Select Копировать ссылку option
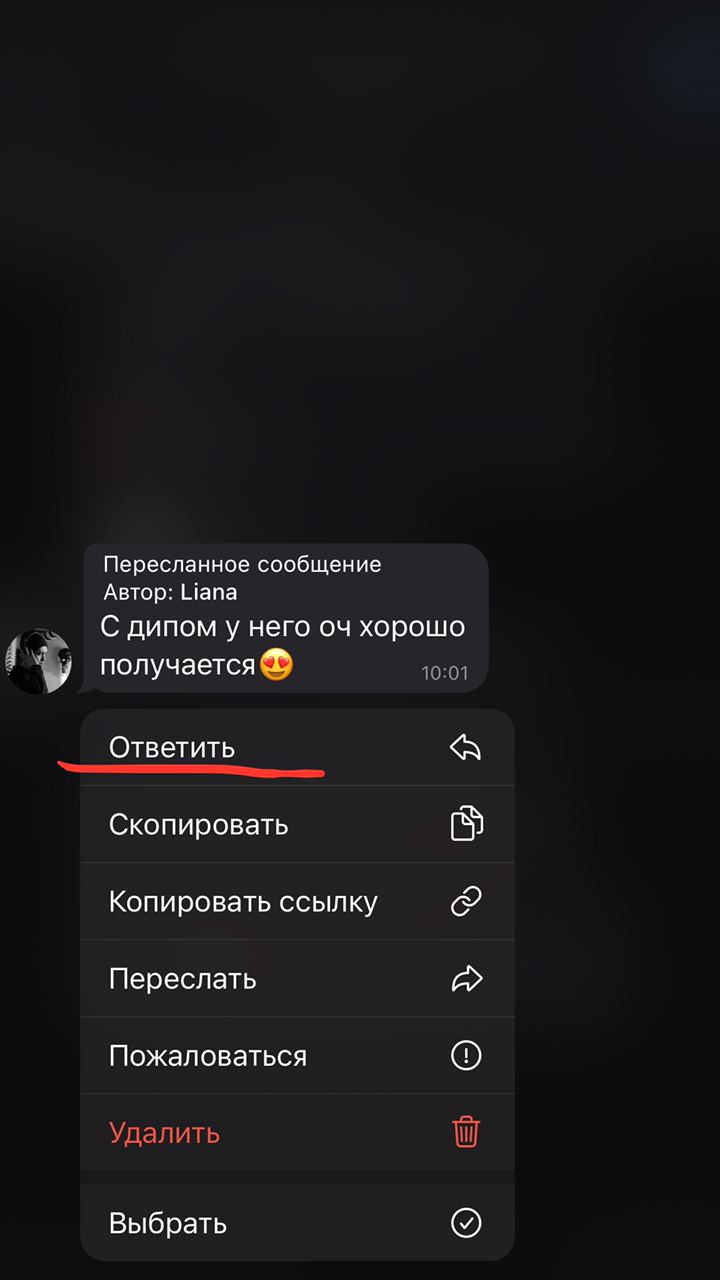720x1280 pixels. pyautogui.click(x=297, y=901)
